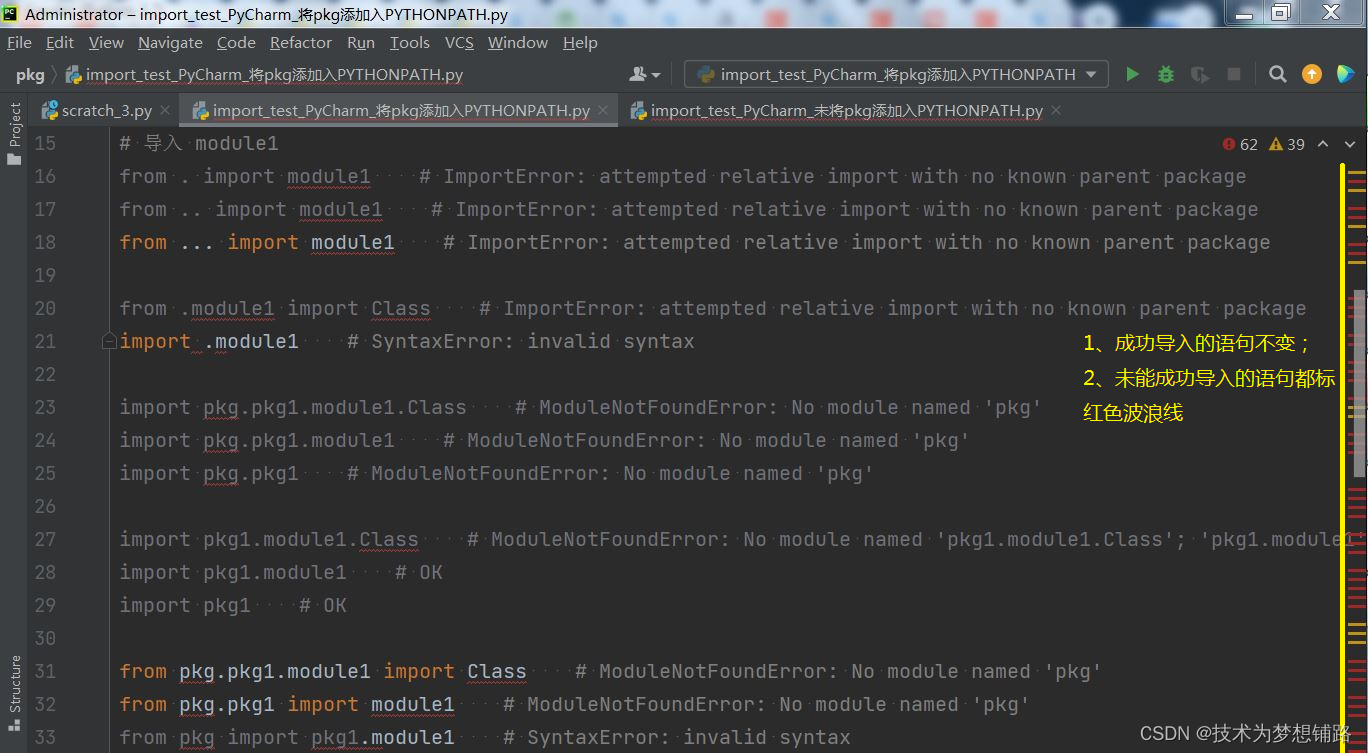Click 'pkg.pkg1' on line 25
1368x753 pixels.
point(251,473)
